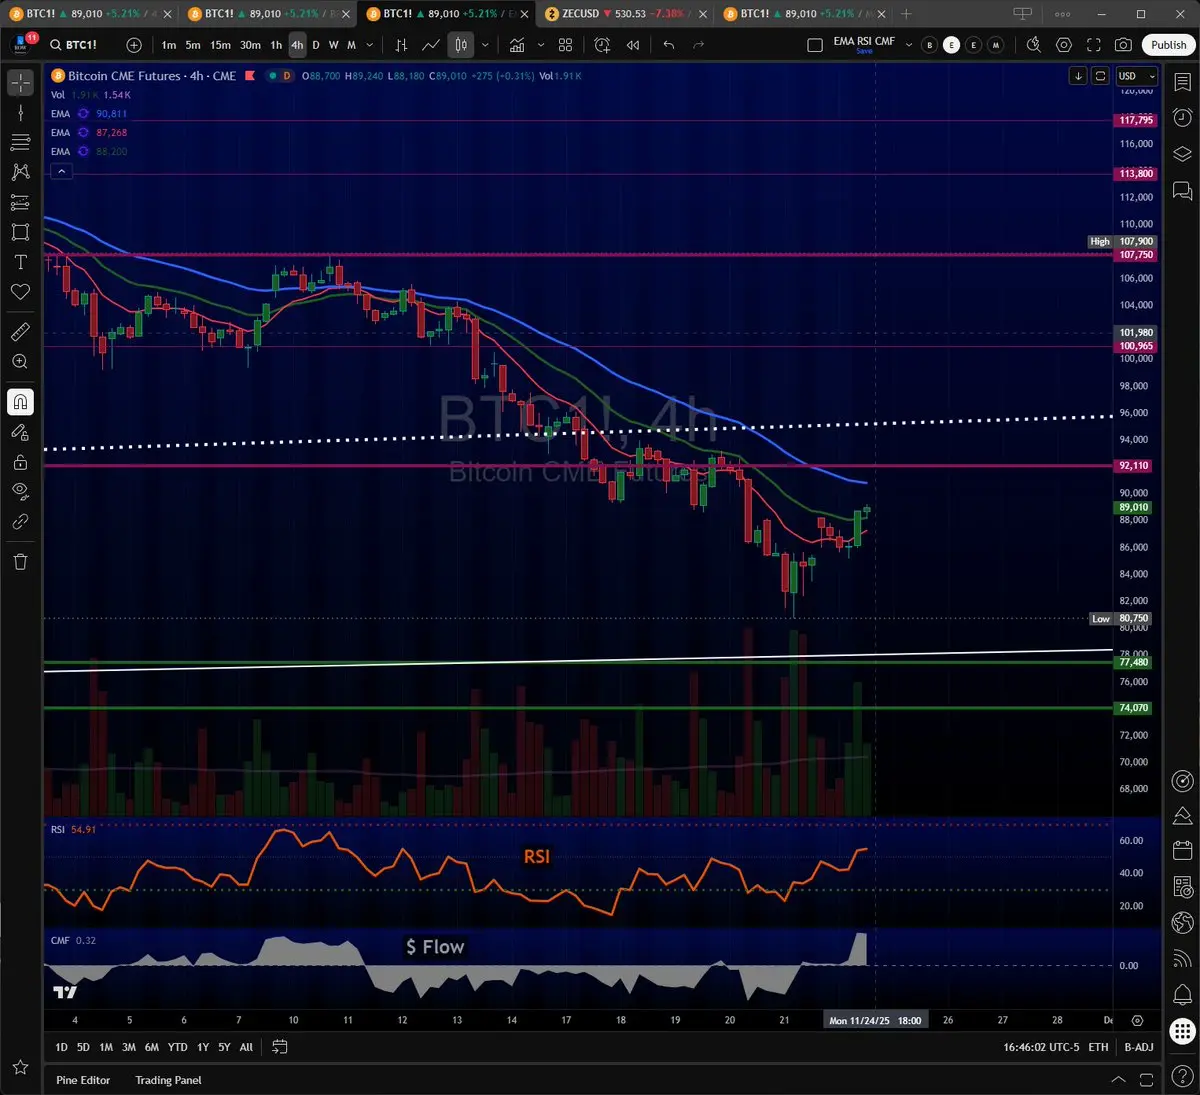Click the Publish button

tap(1168, 45)
